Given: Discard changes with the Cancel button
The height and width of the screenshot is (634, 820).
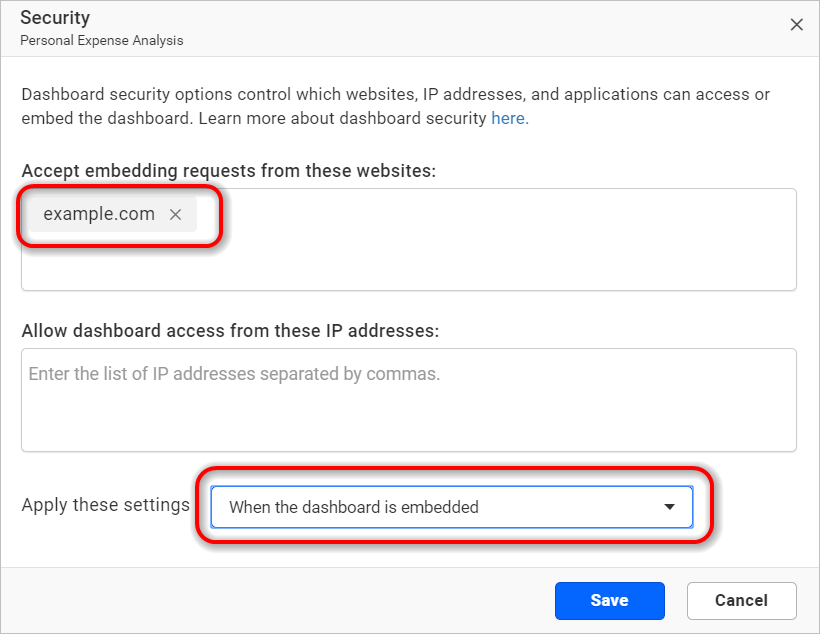Looking at the screenshot, I should [741, 600].
